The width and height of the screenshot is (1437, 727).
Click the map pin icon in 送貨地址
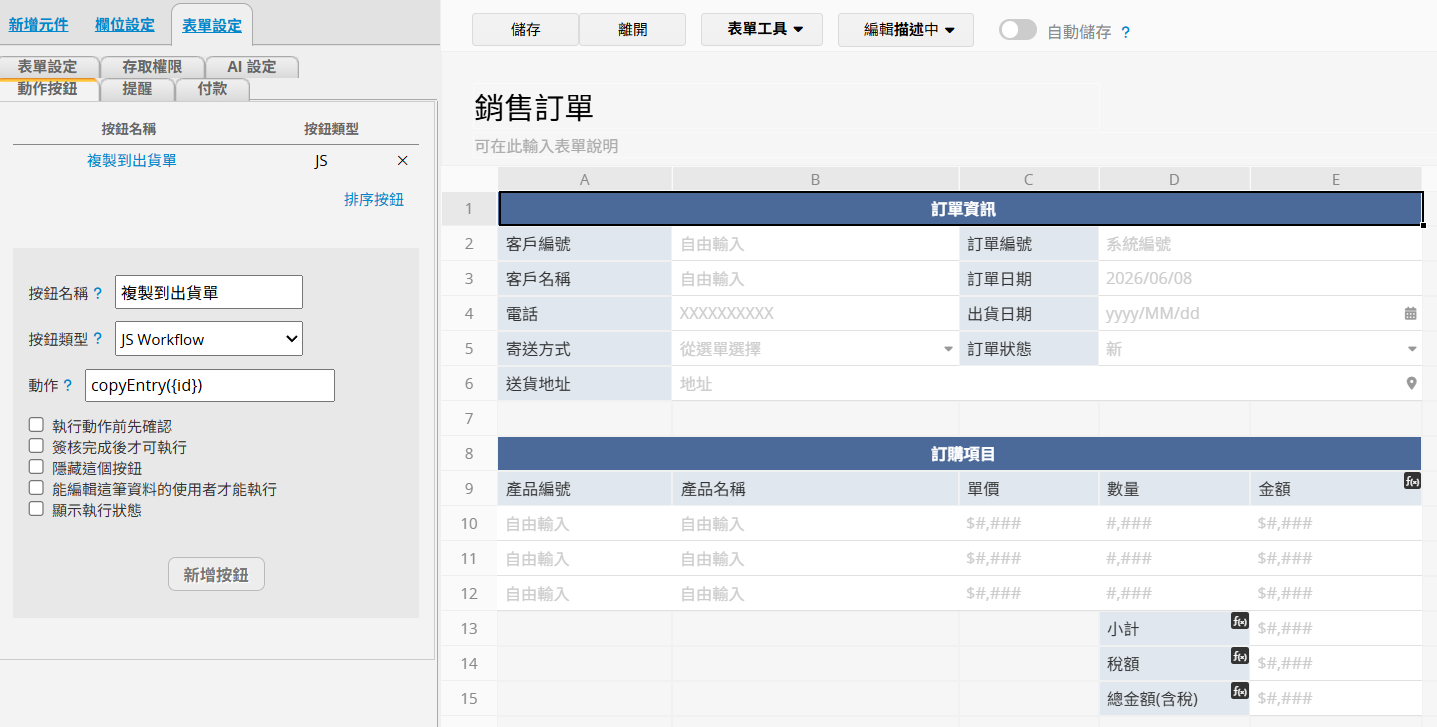click(1412, 383)
